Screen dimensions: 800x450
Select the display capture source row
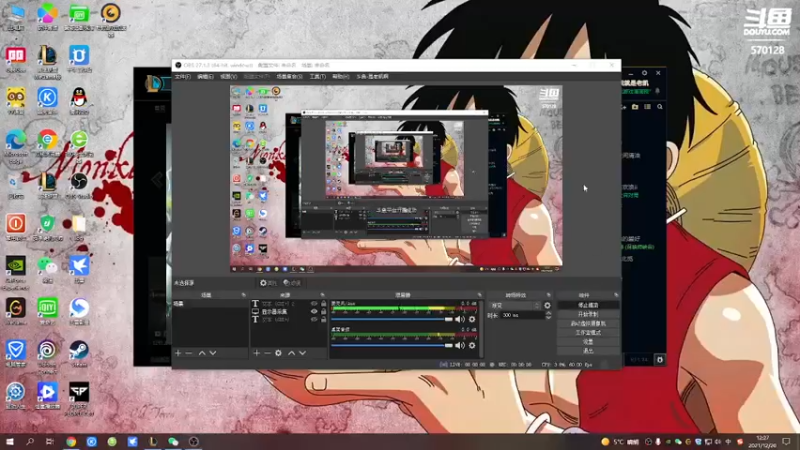pyautogui.click(x=289, y=312)
